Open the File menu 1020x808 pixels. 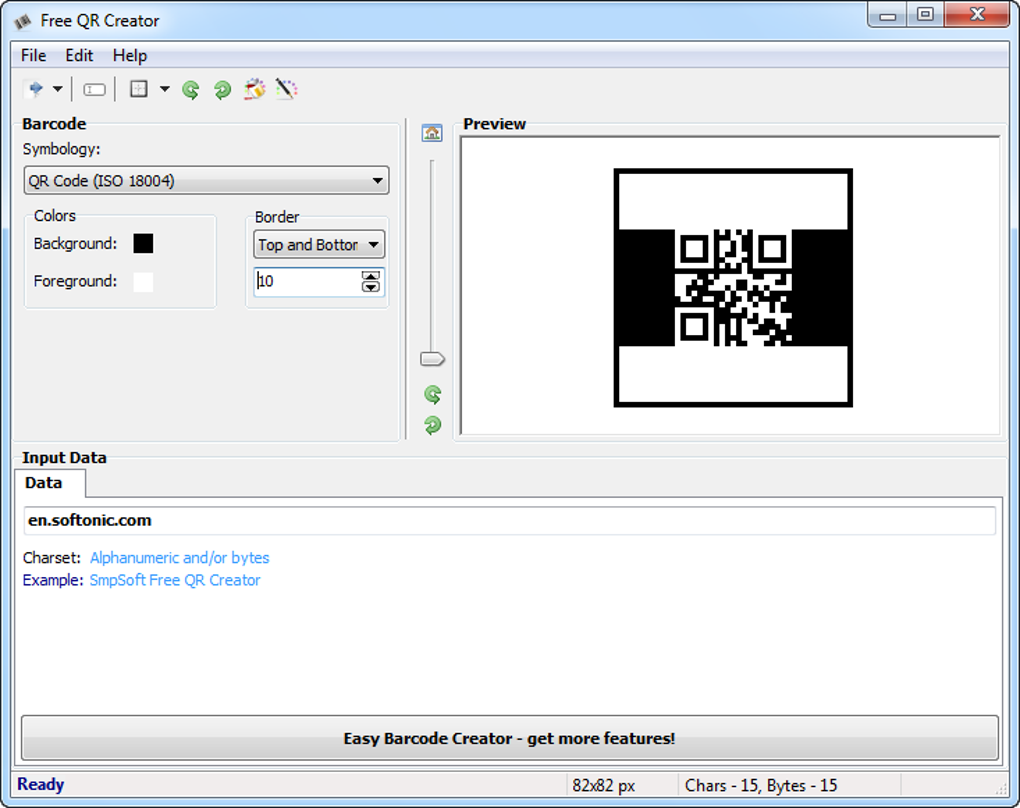[33, 56]
